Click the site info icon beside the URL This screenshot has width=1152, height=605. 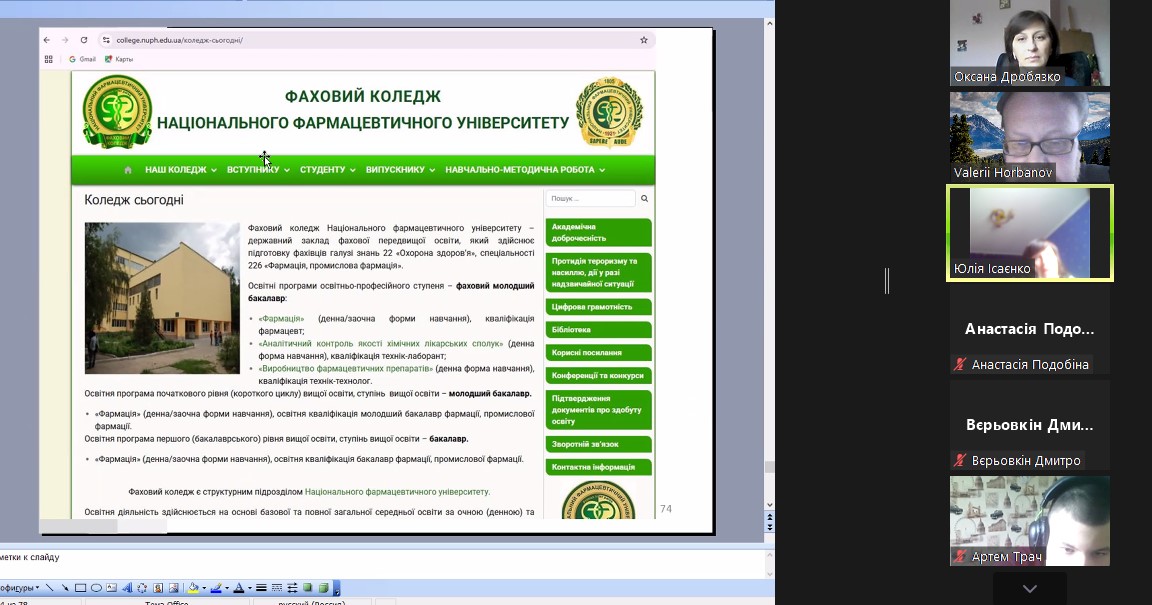click(x=107, y=40)
